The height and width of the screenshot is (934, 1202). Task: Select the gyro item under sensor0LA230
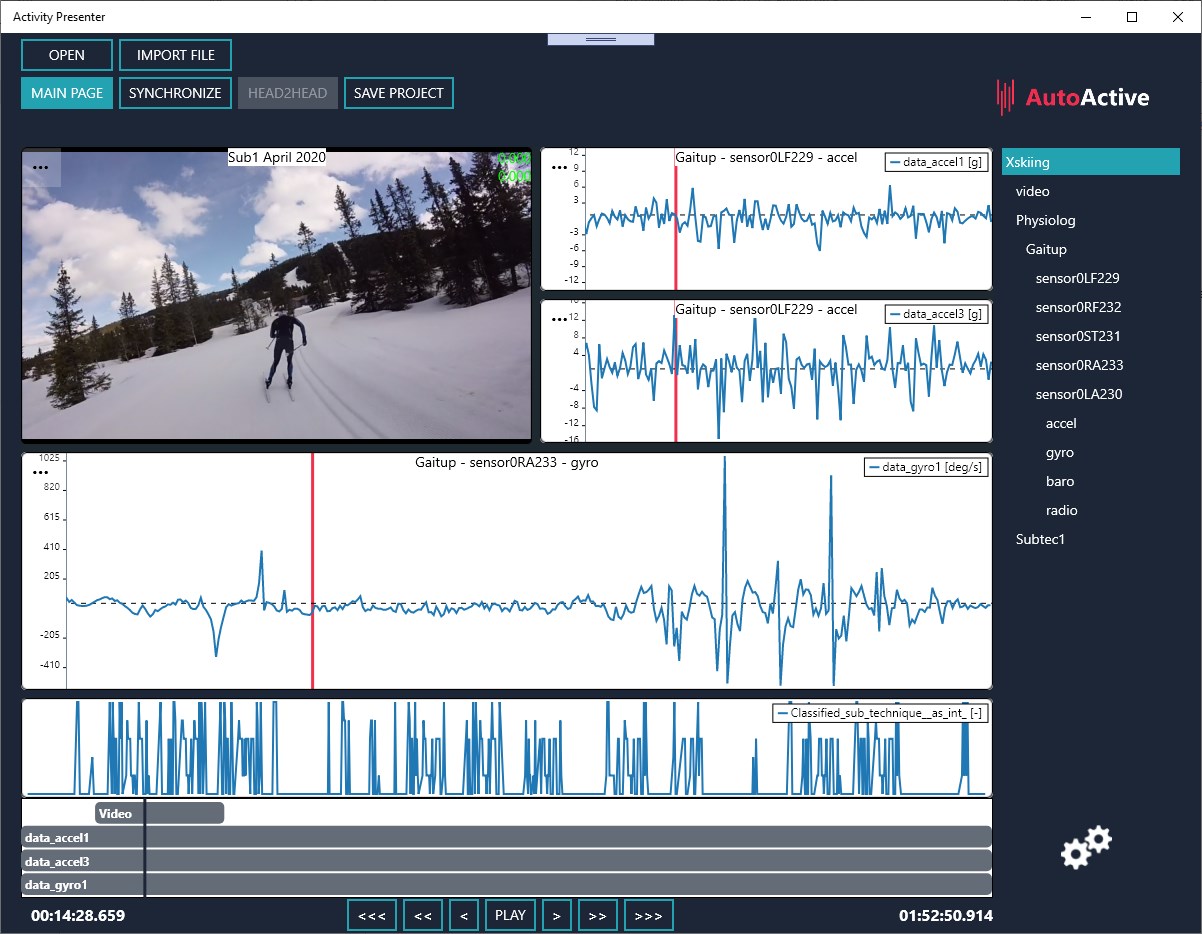[1059, 452]
